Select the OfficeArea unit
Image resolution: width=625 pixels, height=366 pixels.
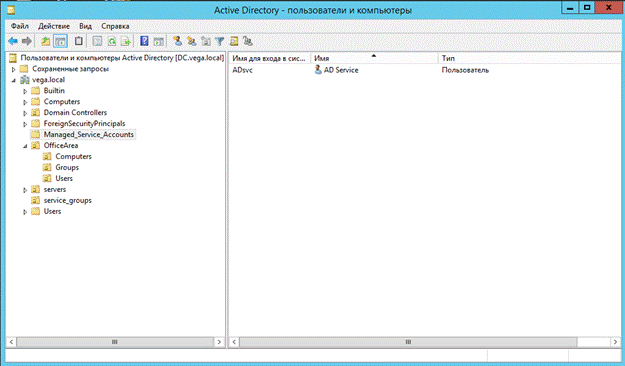pyautogui.click(x=61, y=146)
